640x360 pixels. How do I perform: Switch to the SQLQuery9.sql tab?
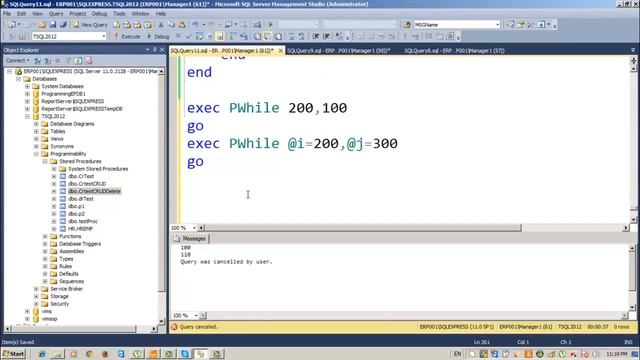point(338,51)
